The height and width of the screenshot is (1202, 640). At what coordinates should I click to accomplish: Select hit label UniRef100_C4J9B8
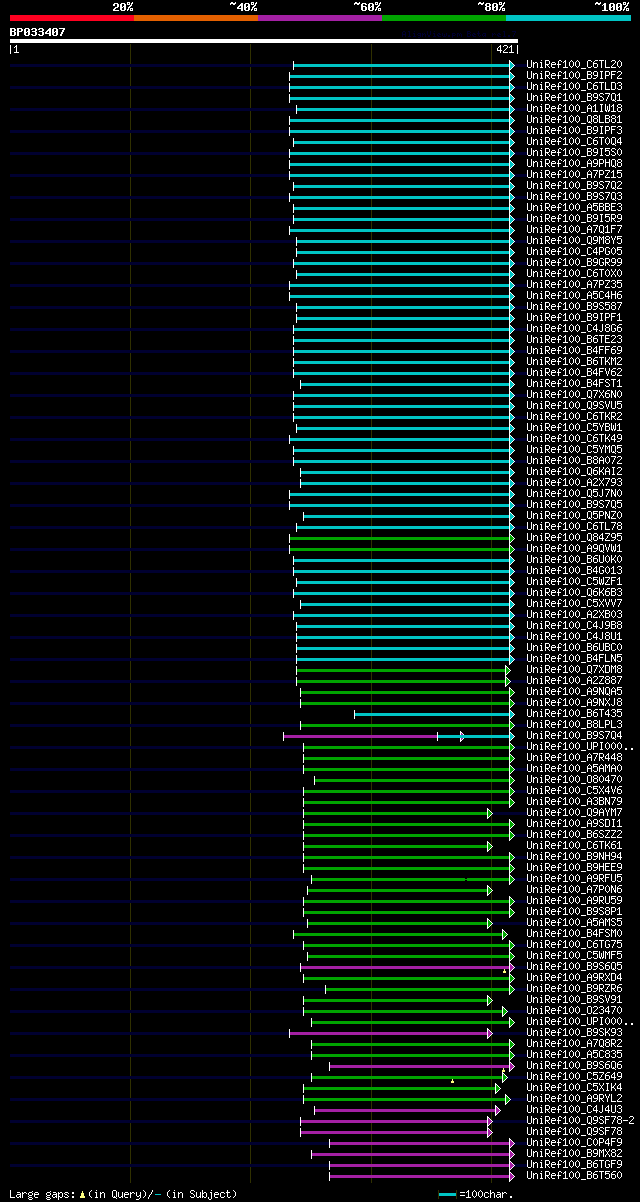click(574, 625)
